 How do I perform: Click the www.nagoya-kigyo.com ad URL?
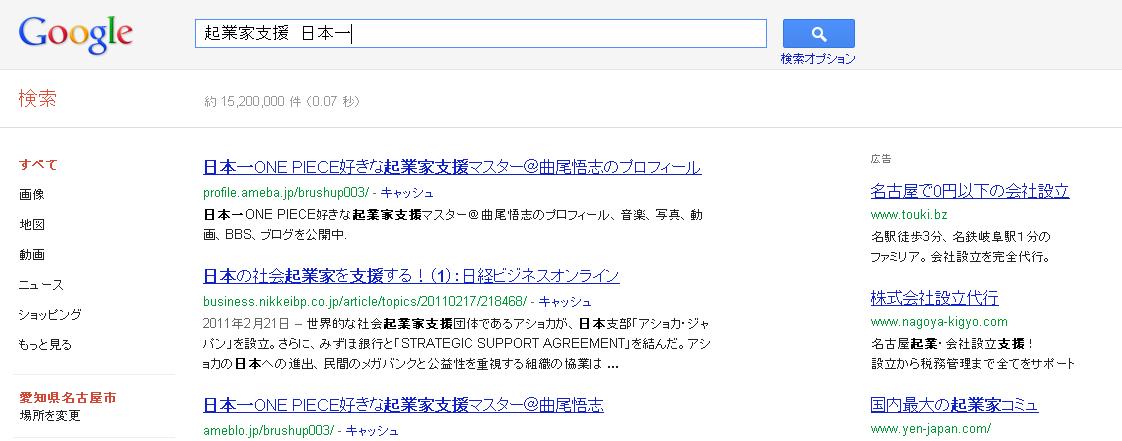[939, 321]
